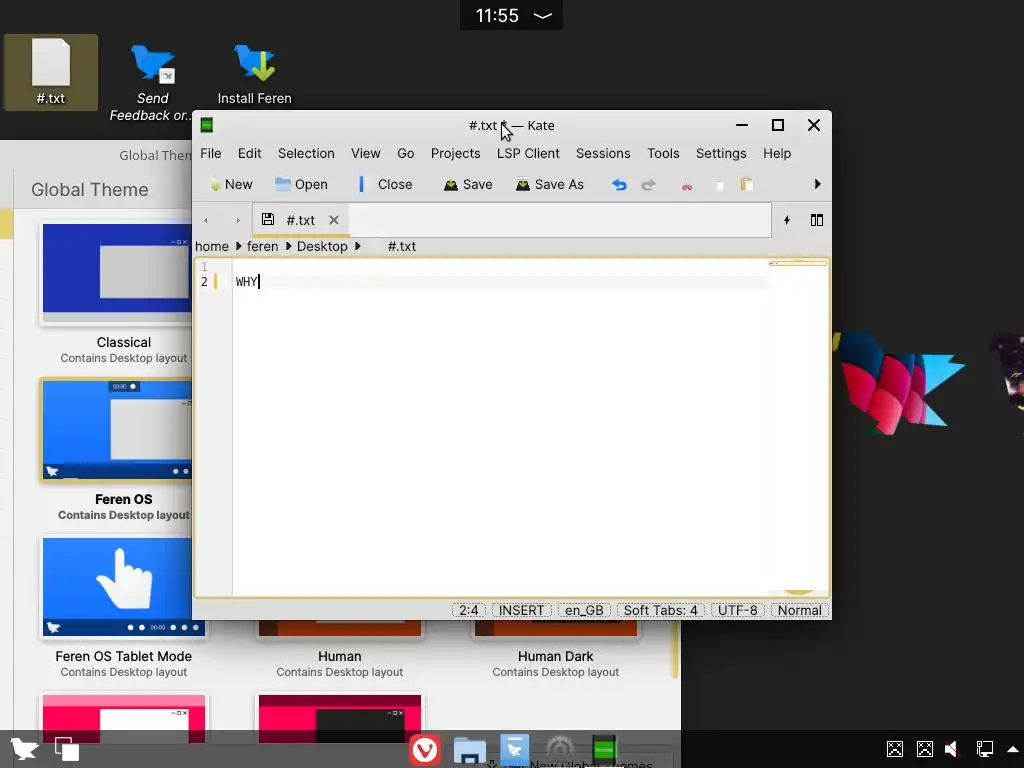Click the New document toolbar button
Image resolution: width=1024 pixels, height=768 pixels.
[231, 185]
